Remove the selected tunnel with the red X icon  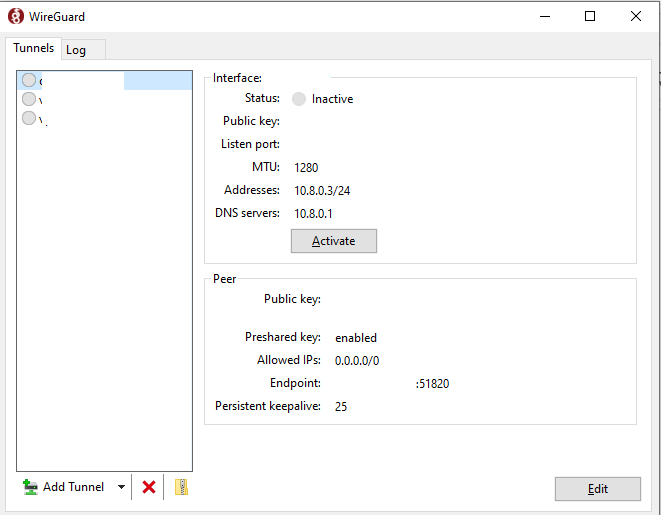tap(148, 487)
